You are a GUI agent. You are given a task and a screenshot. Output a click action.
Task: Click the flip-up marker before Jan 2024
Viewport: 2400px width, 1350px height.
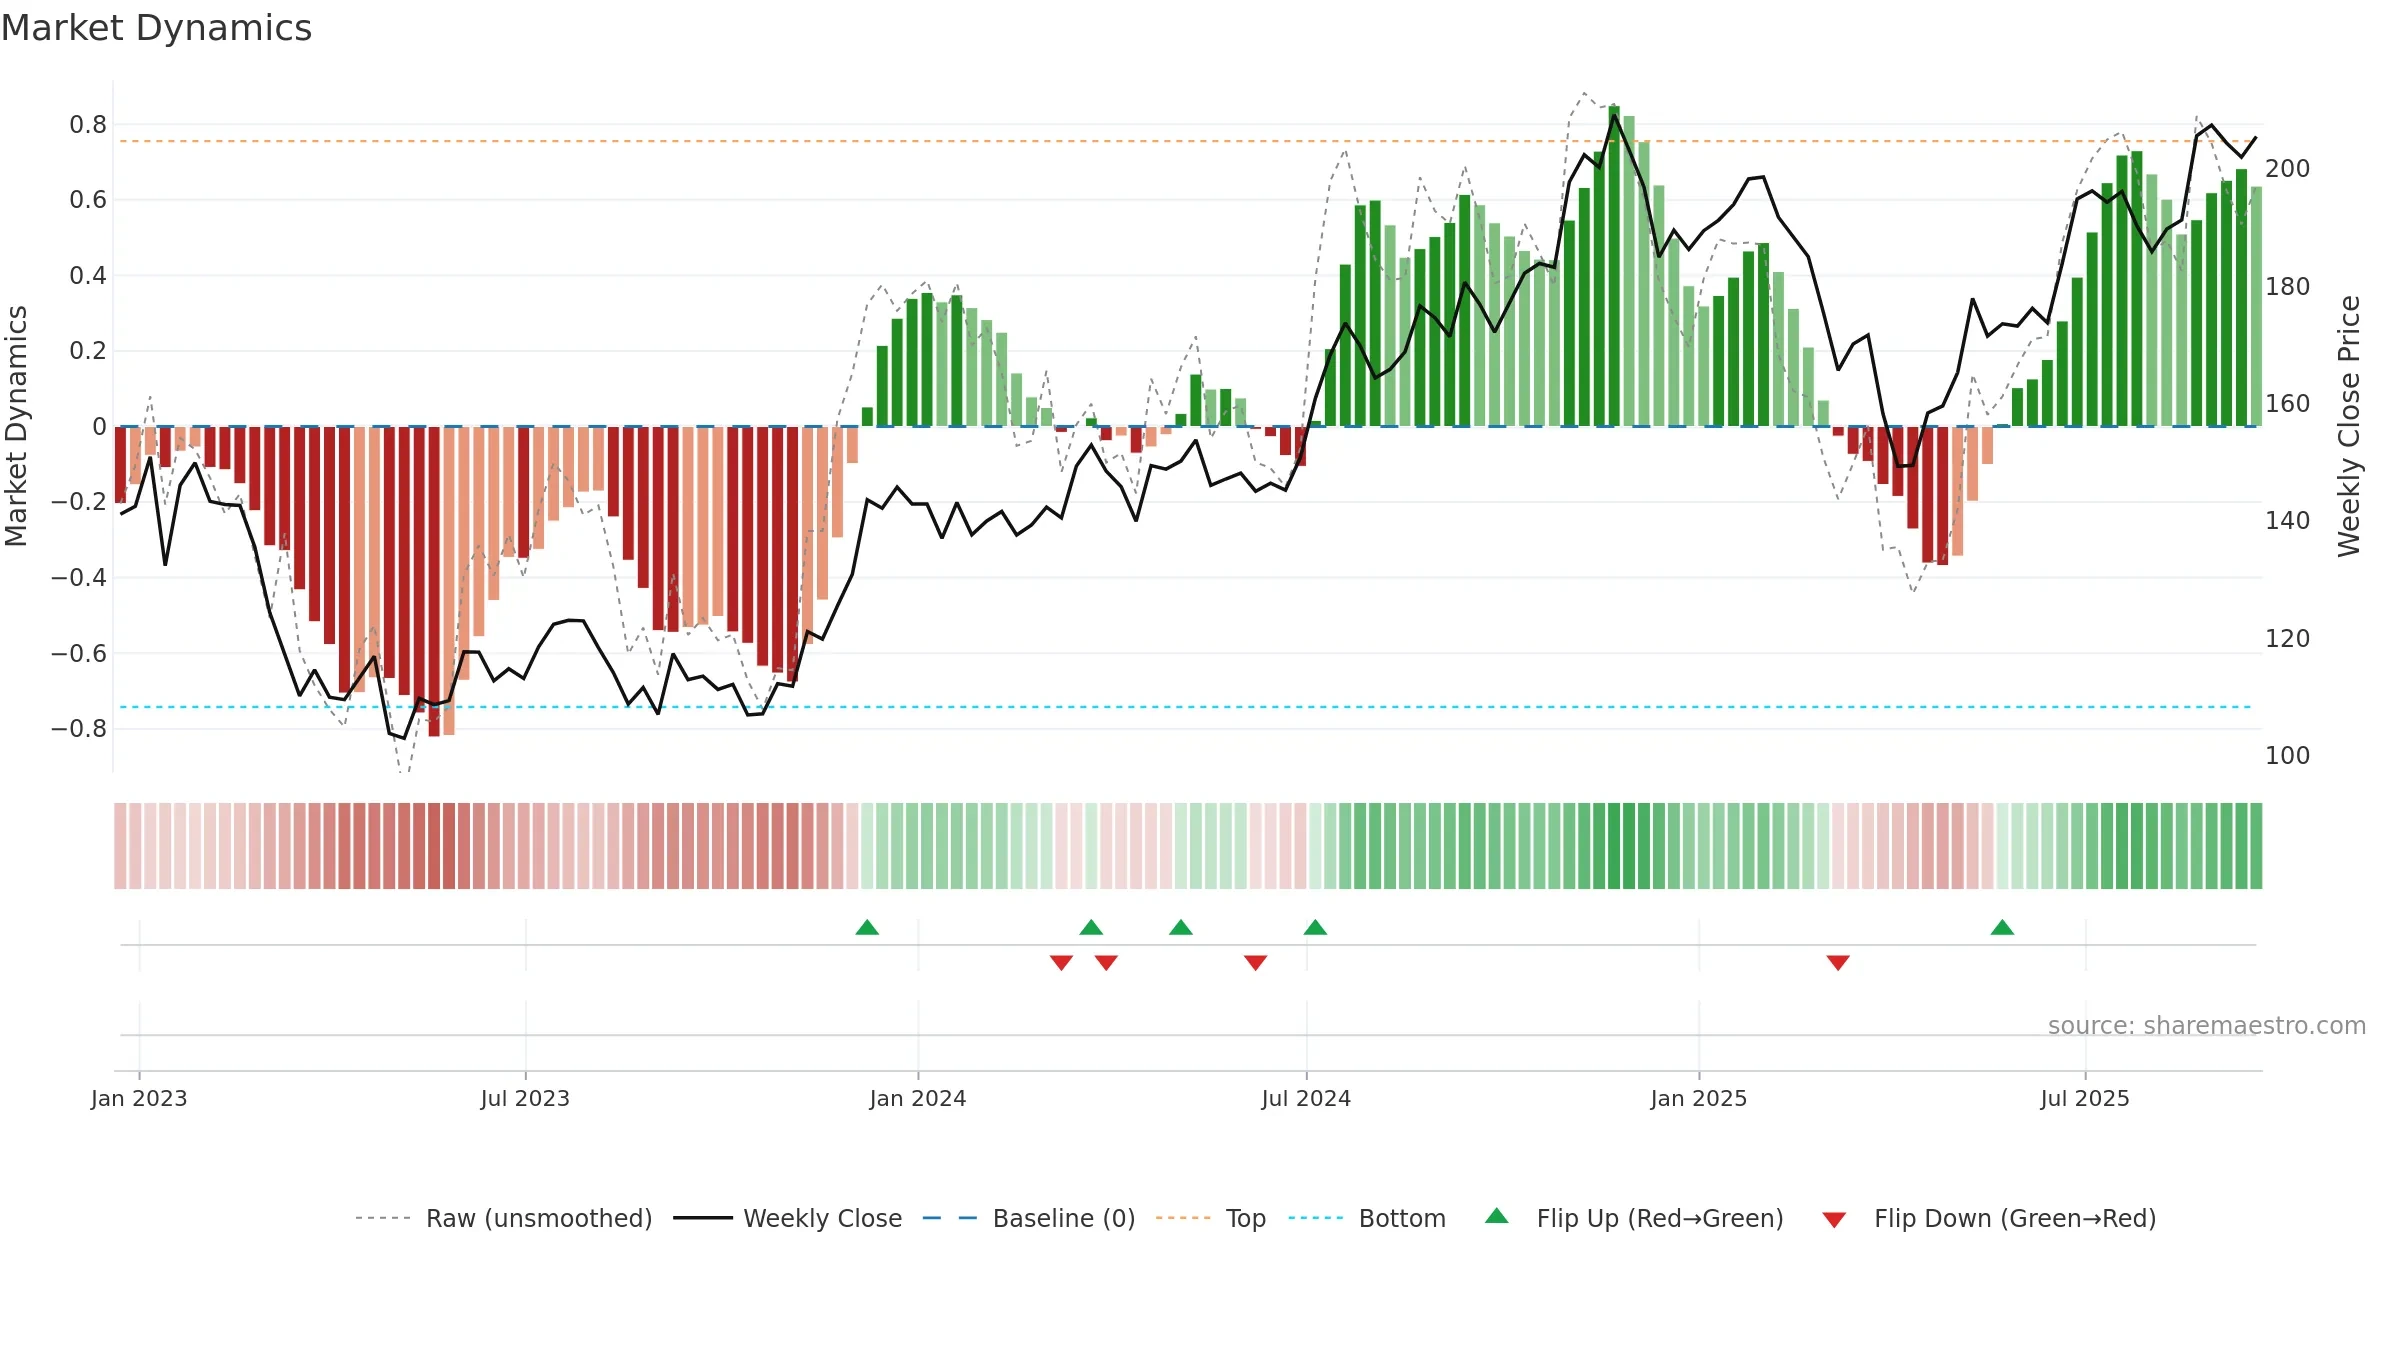tap(867, 927)
